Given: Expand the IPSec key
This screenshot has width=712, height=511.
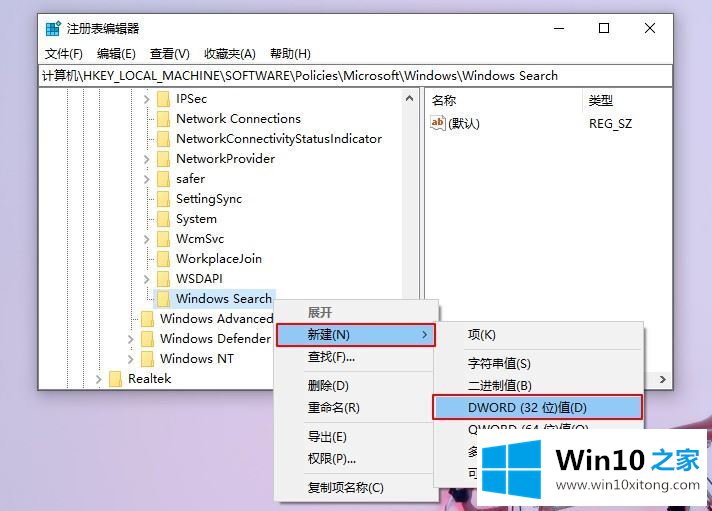Looking at the screenshot, I should [x=146, y=99].
